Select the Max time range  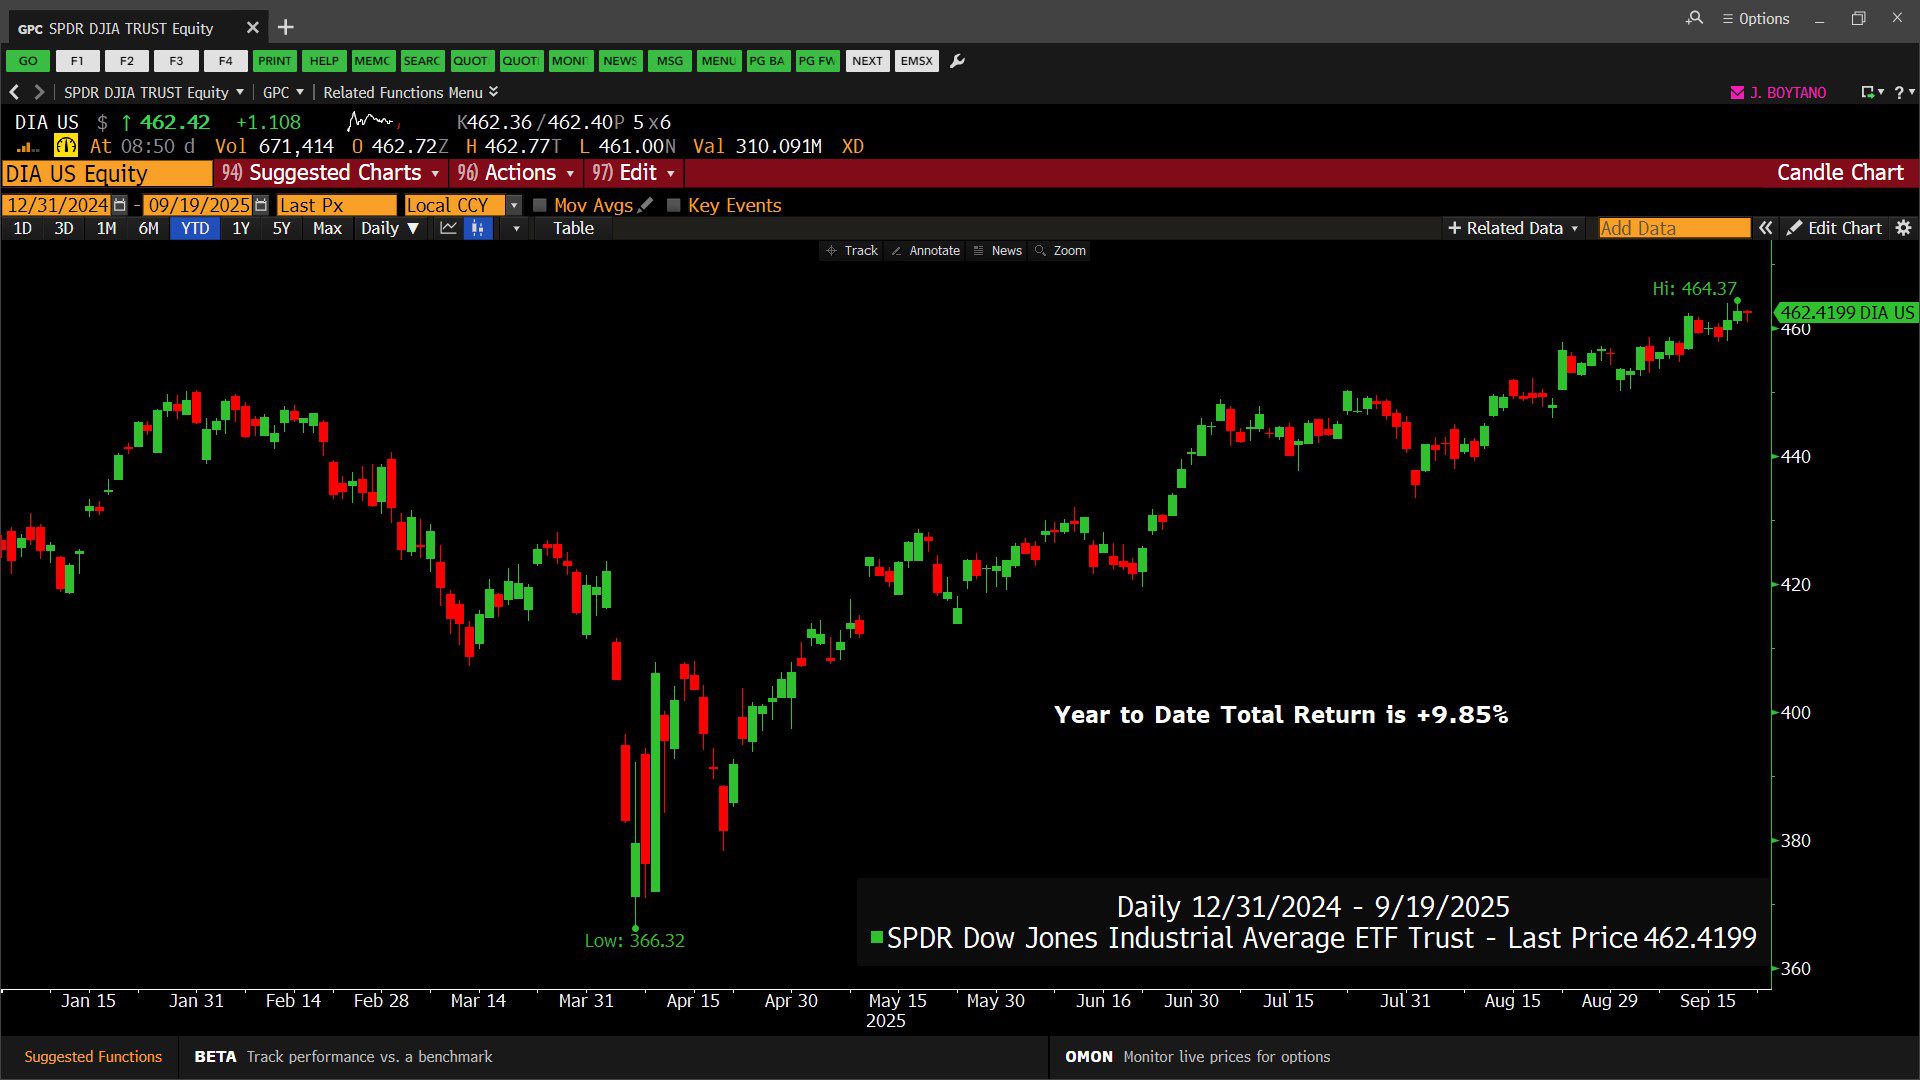click(327, 228)
